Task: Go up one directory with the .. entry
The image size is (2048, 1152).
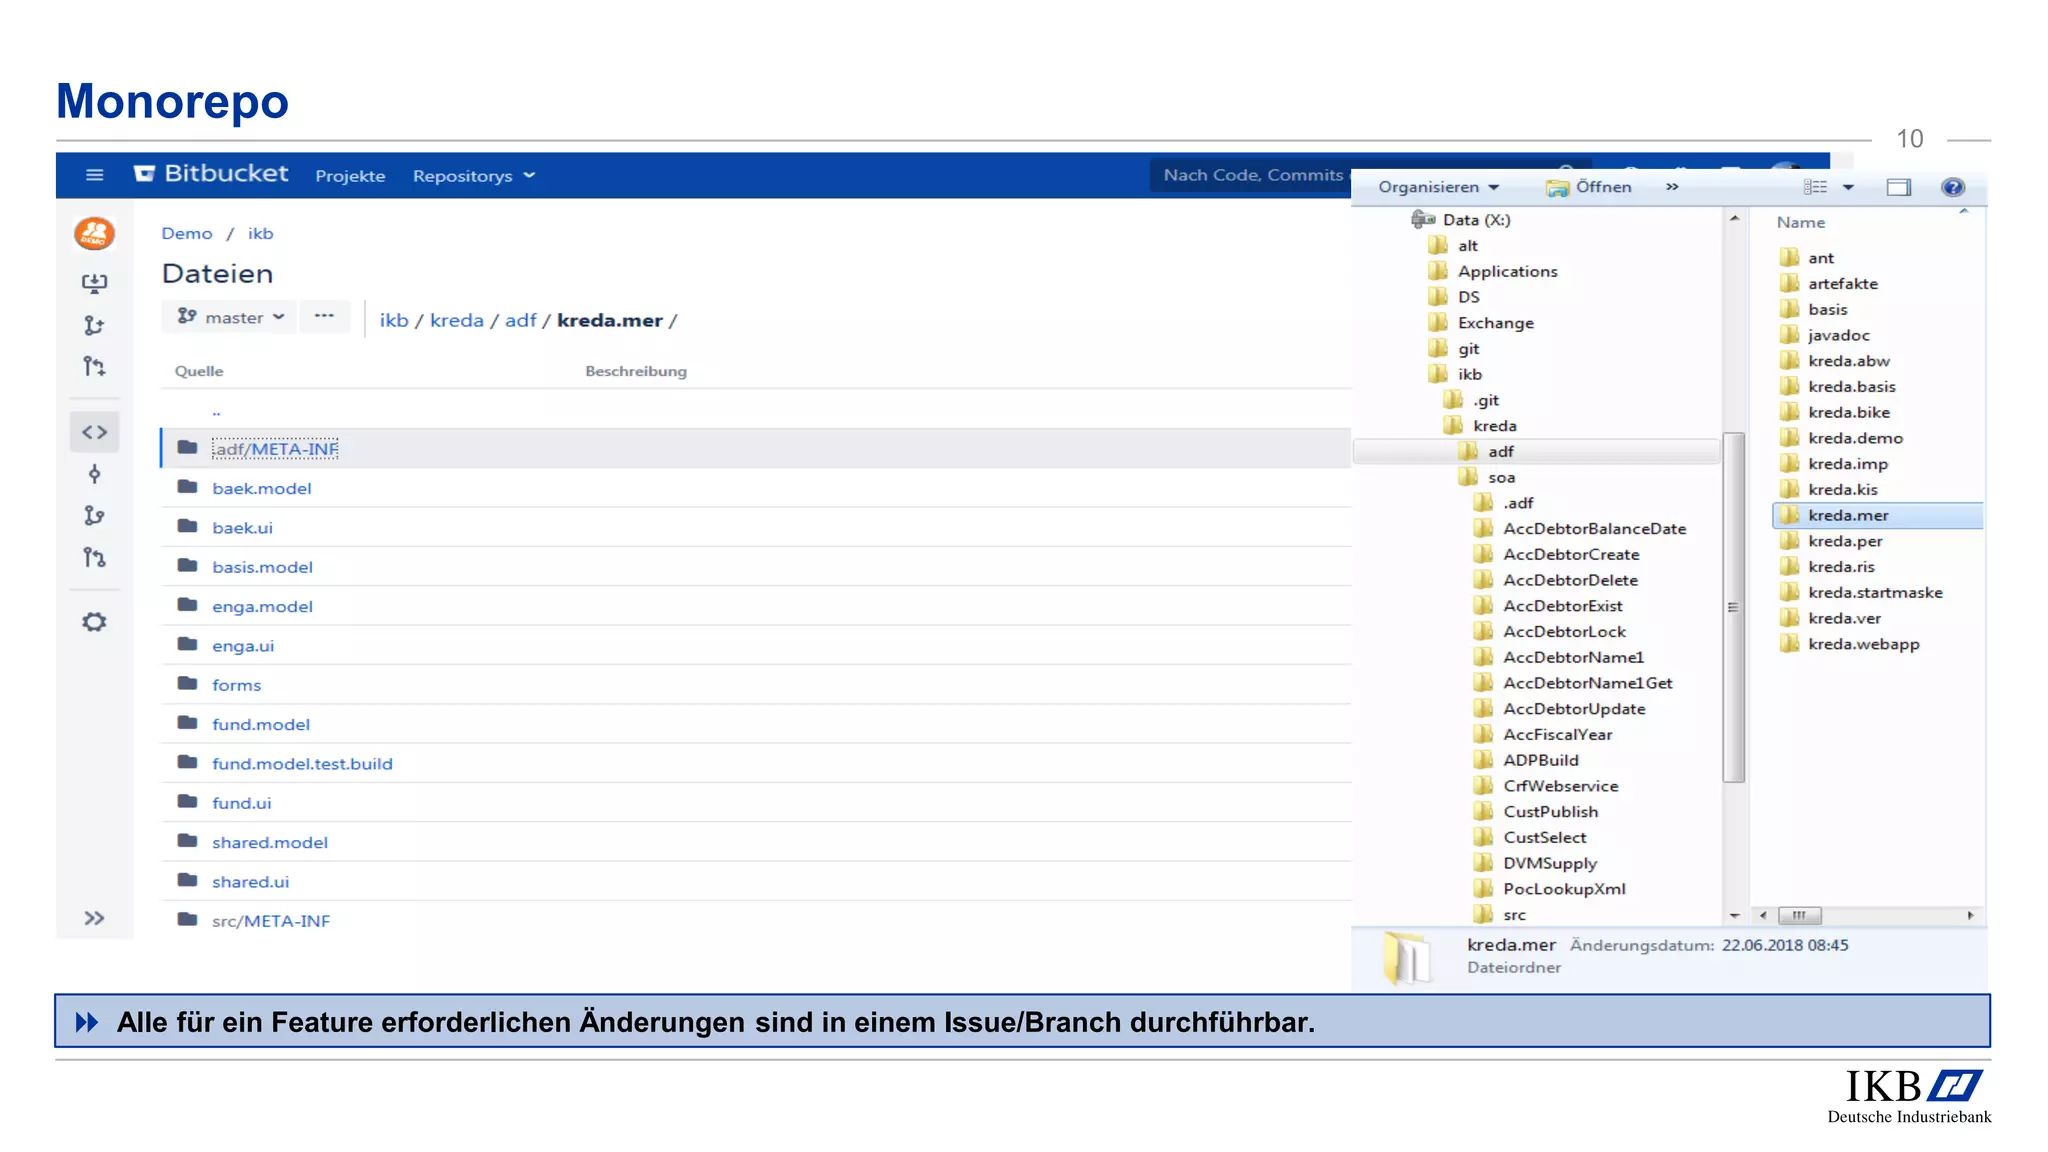Action: (x=216, y=410)
